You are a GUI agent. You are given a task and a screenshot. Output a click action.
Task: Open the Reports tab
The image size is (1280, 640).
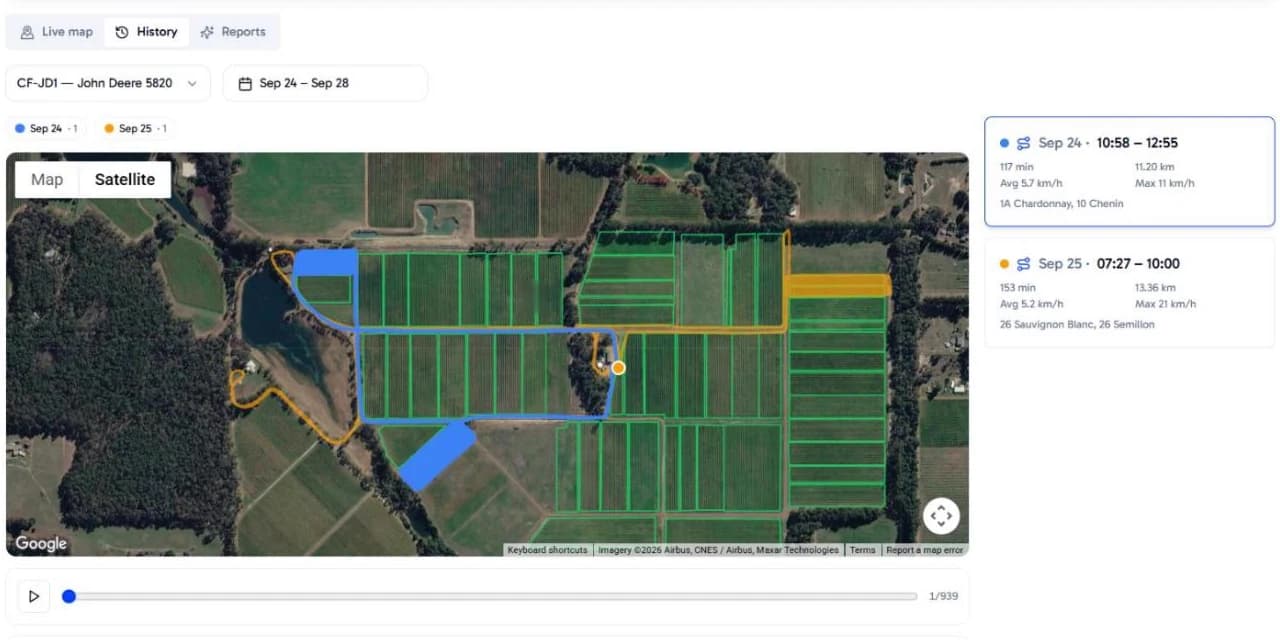point(233,32)
